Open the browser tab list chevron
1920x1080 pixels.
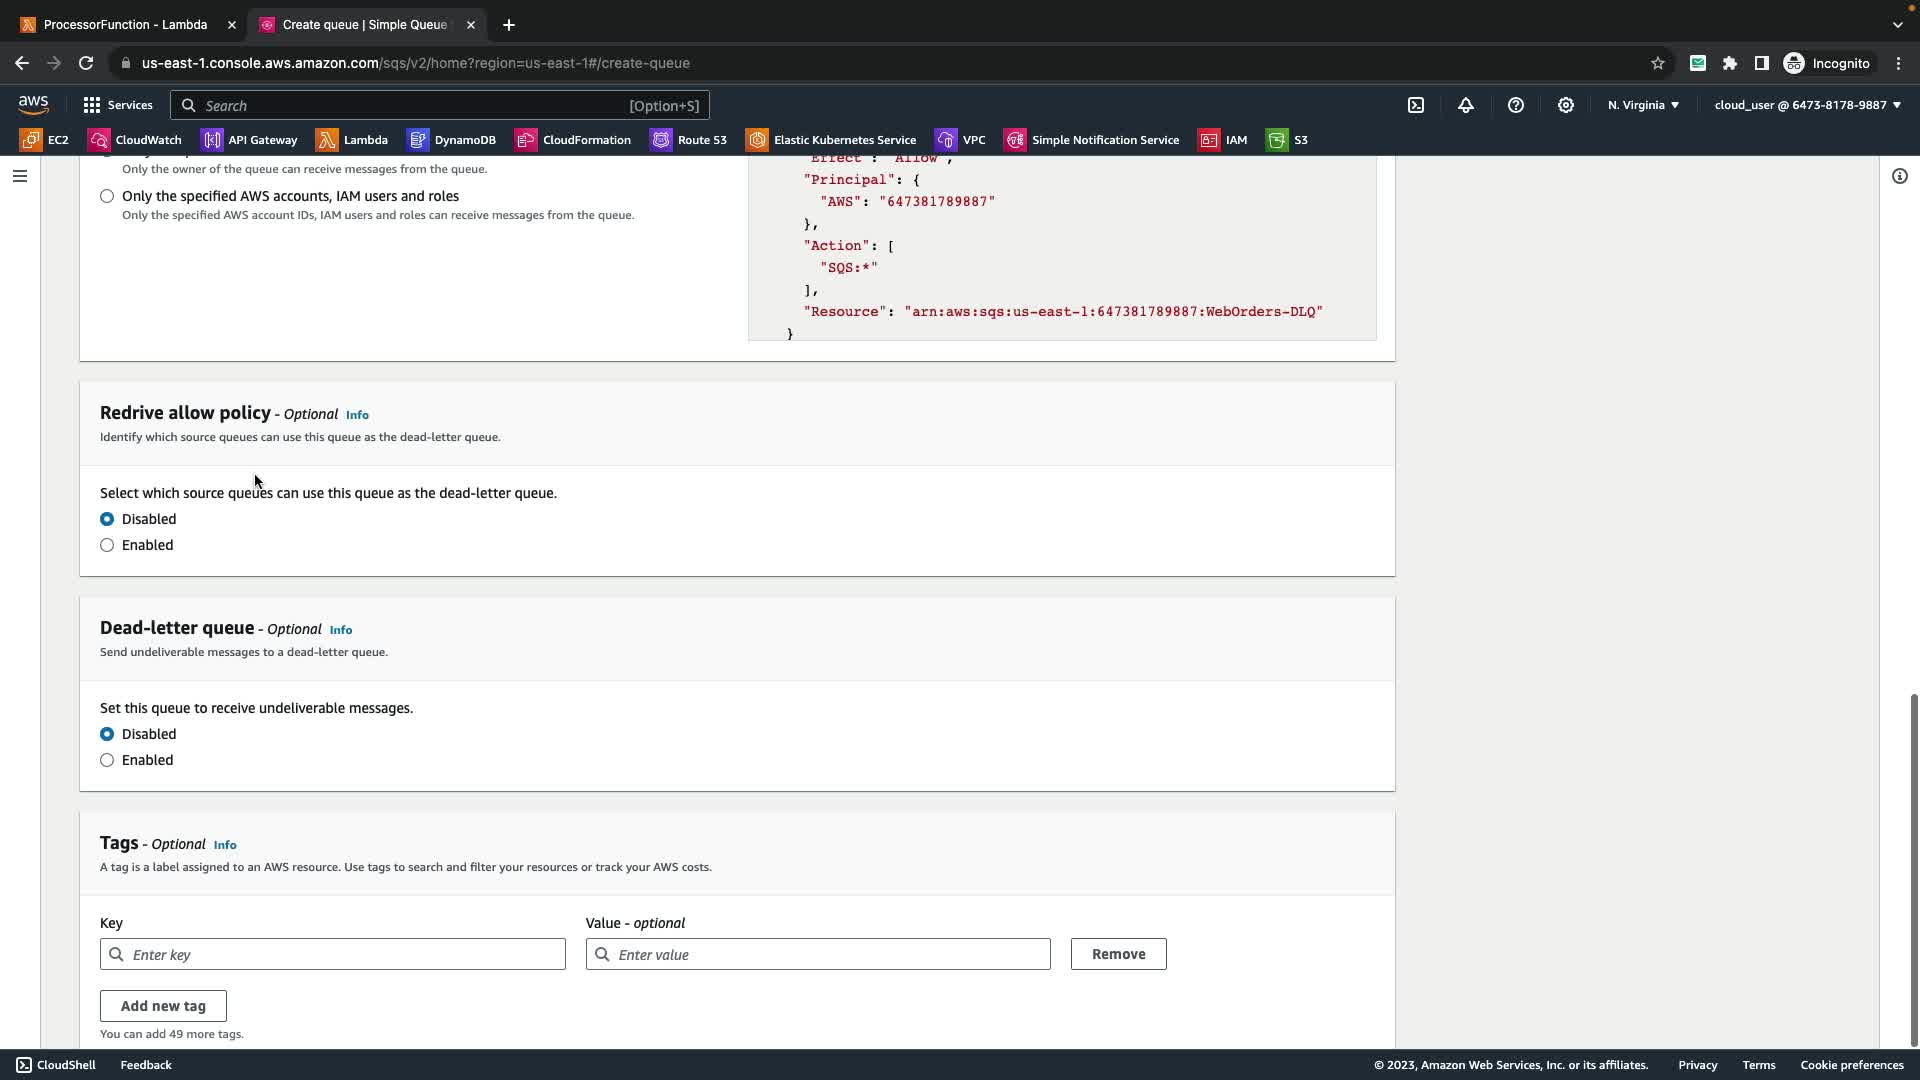pyautogui.click(x=1897, y=25)
